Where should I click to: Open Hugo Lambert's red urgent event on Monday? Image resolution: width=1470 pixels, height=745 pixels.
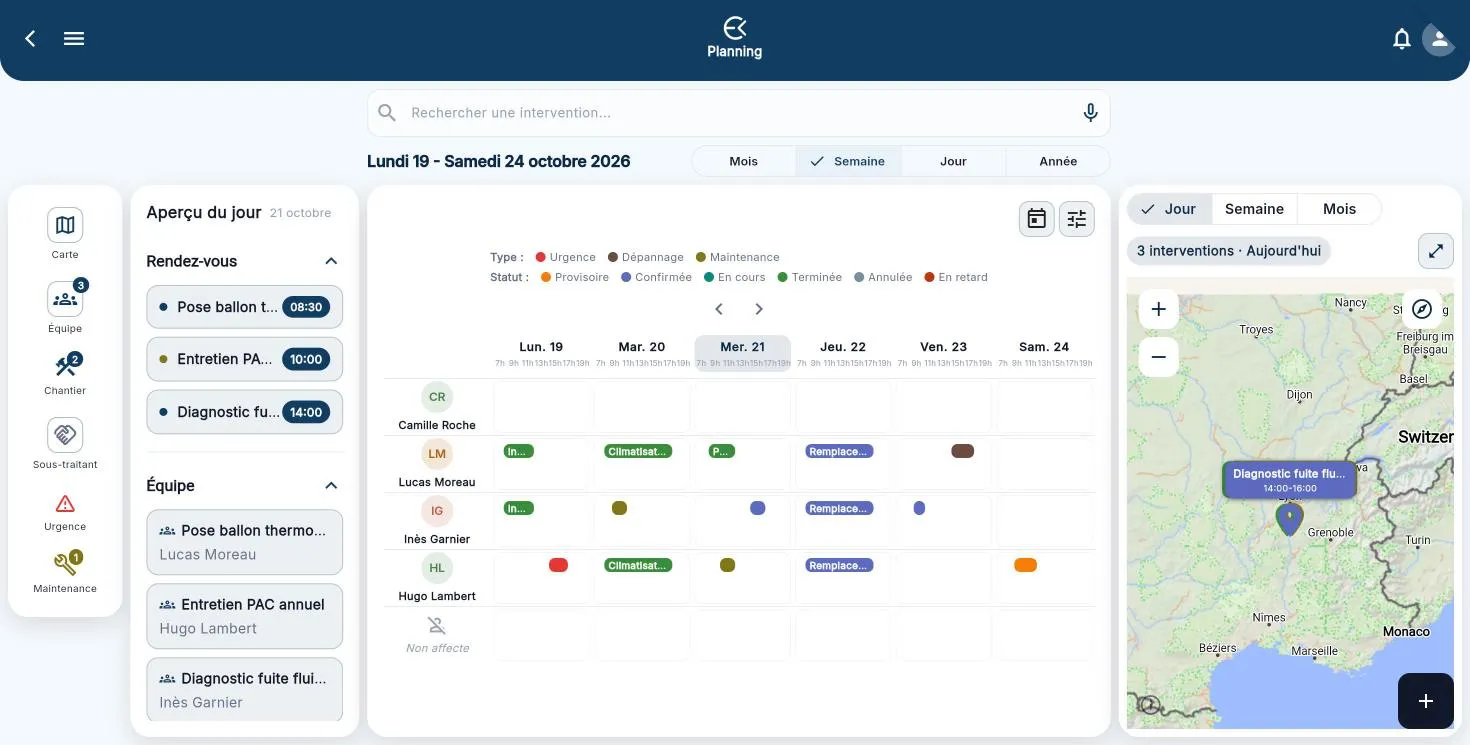coord(558,565)
